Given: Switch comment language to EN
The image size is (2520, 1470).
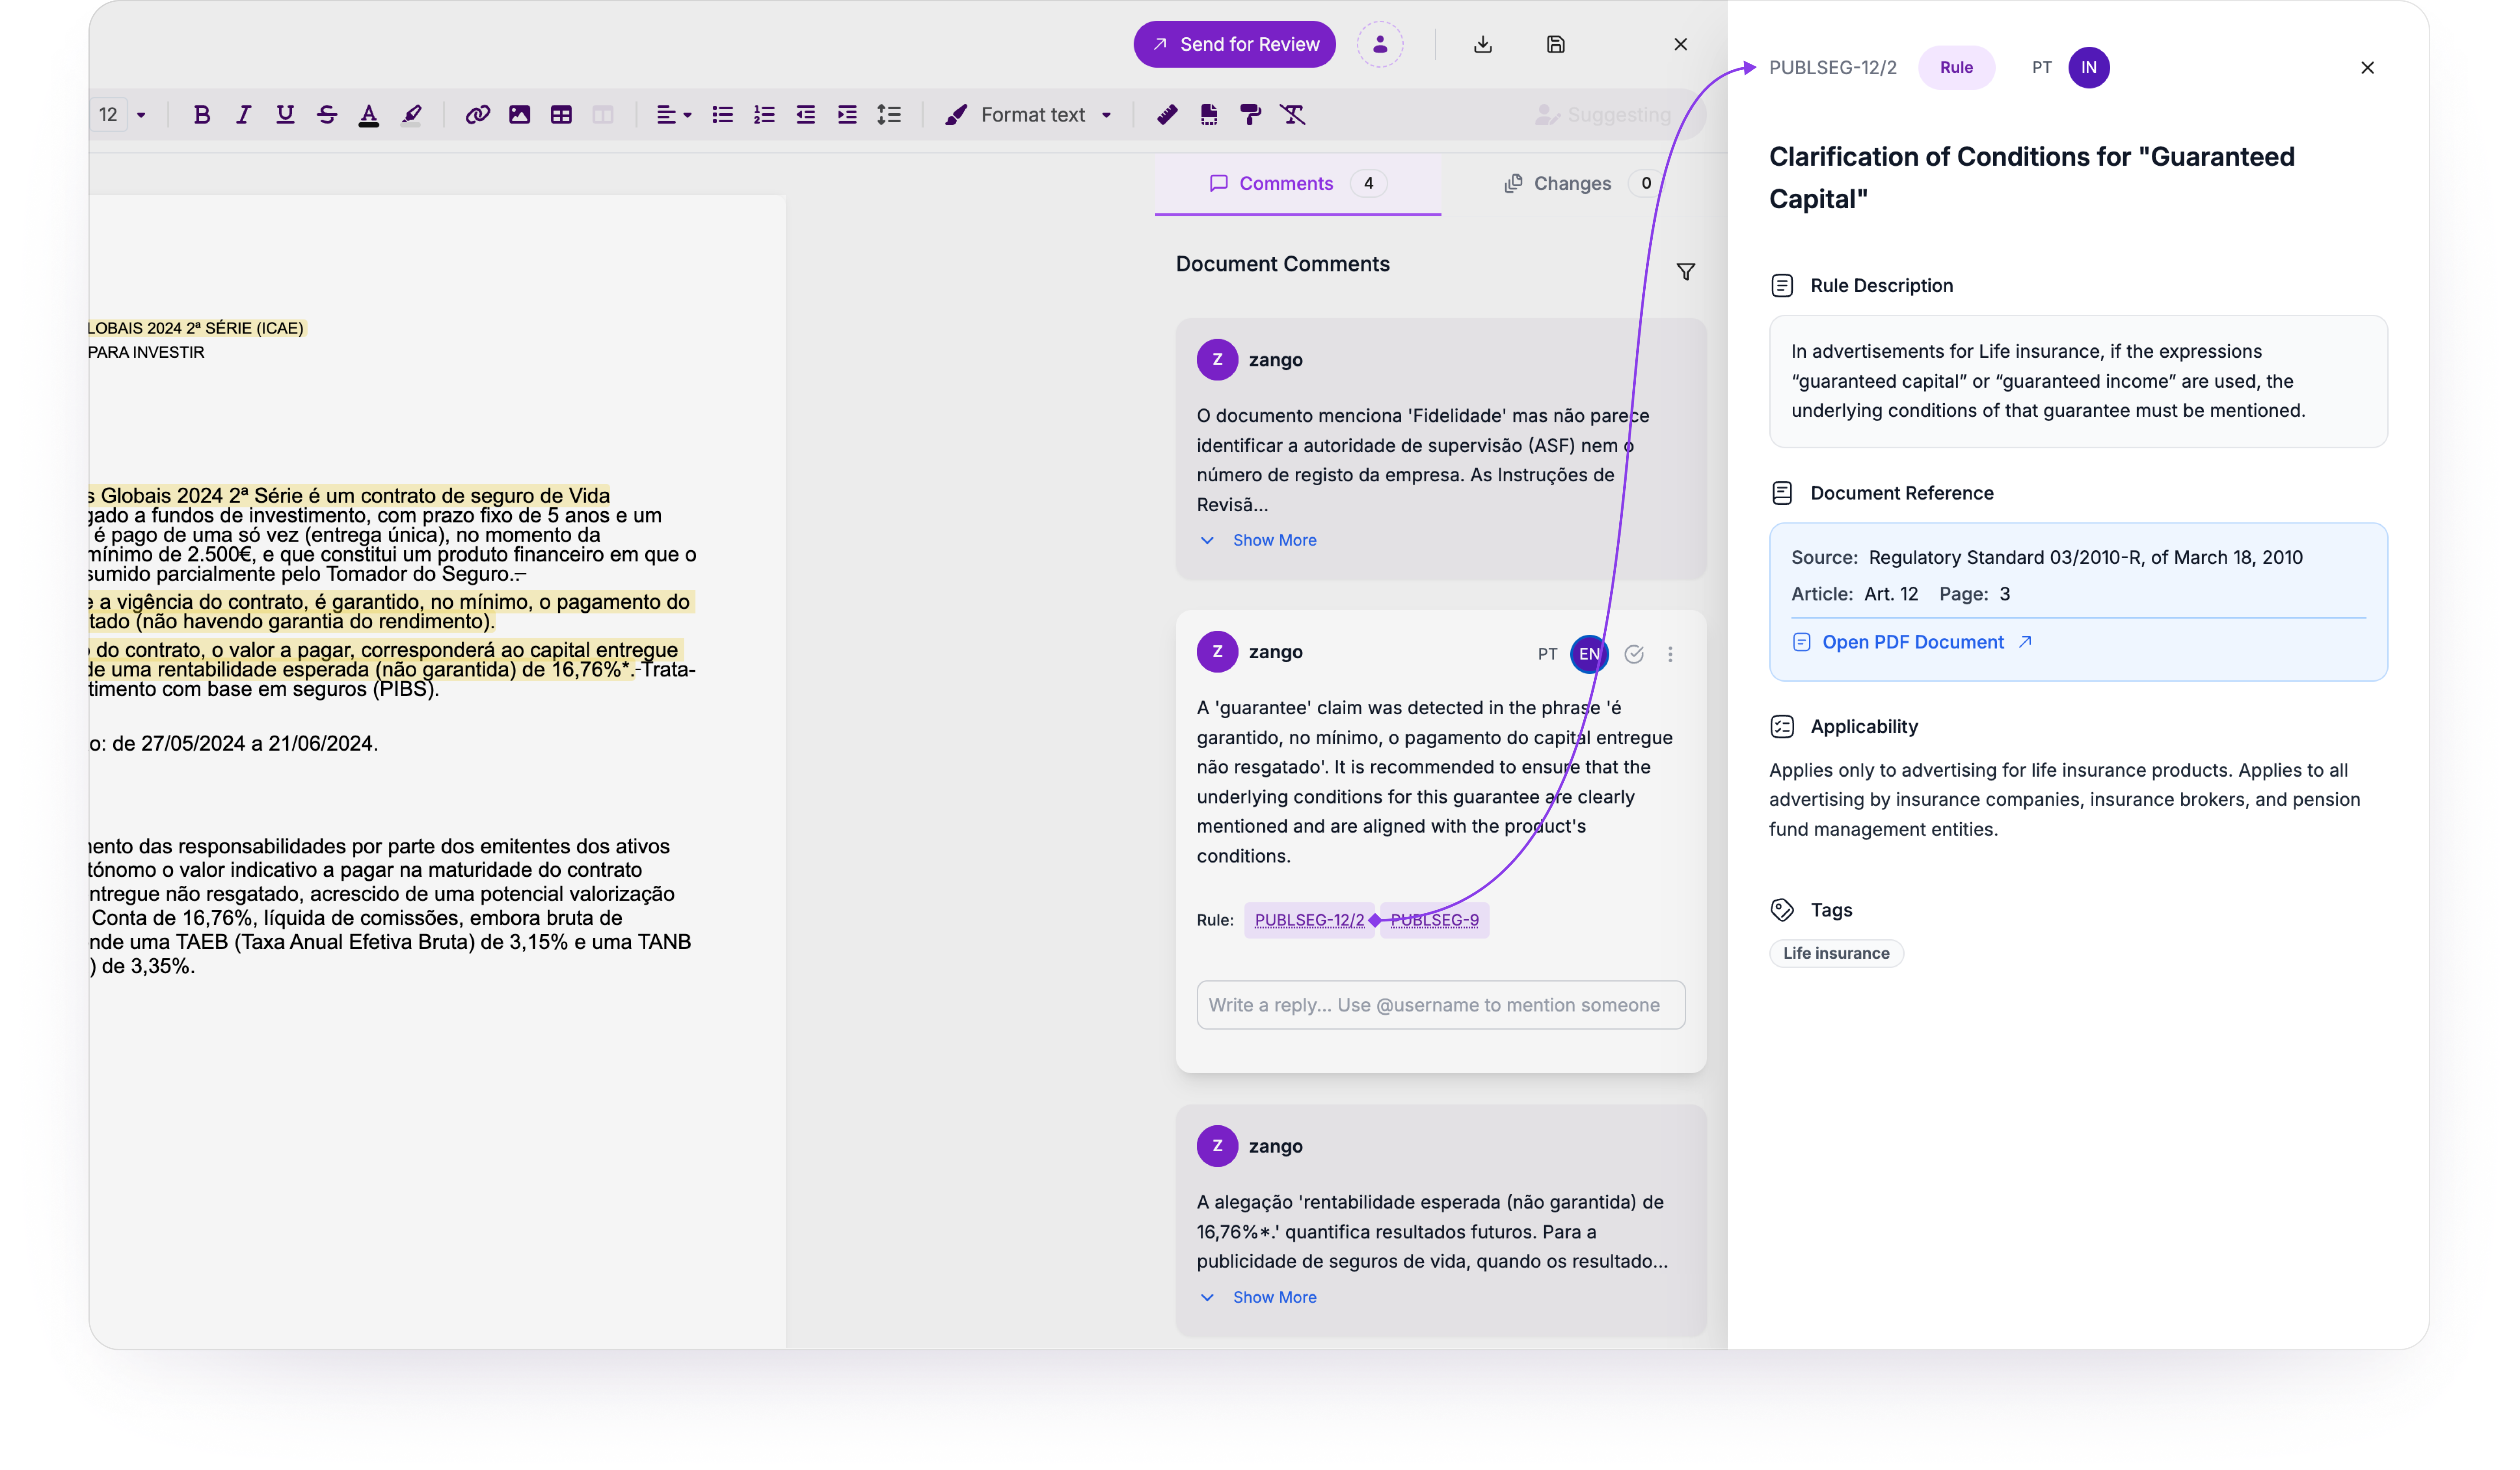Looking at the screenshot, I should (1589, 654).
